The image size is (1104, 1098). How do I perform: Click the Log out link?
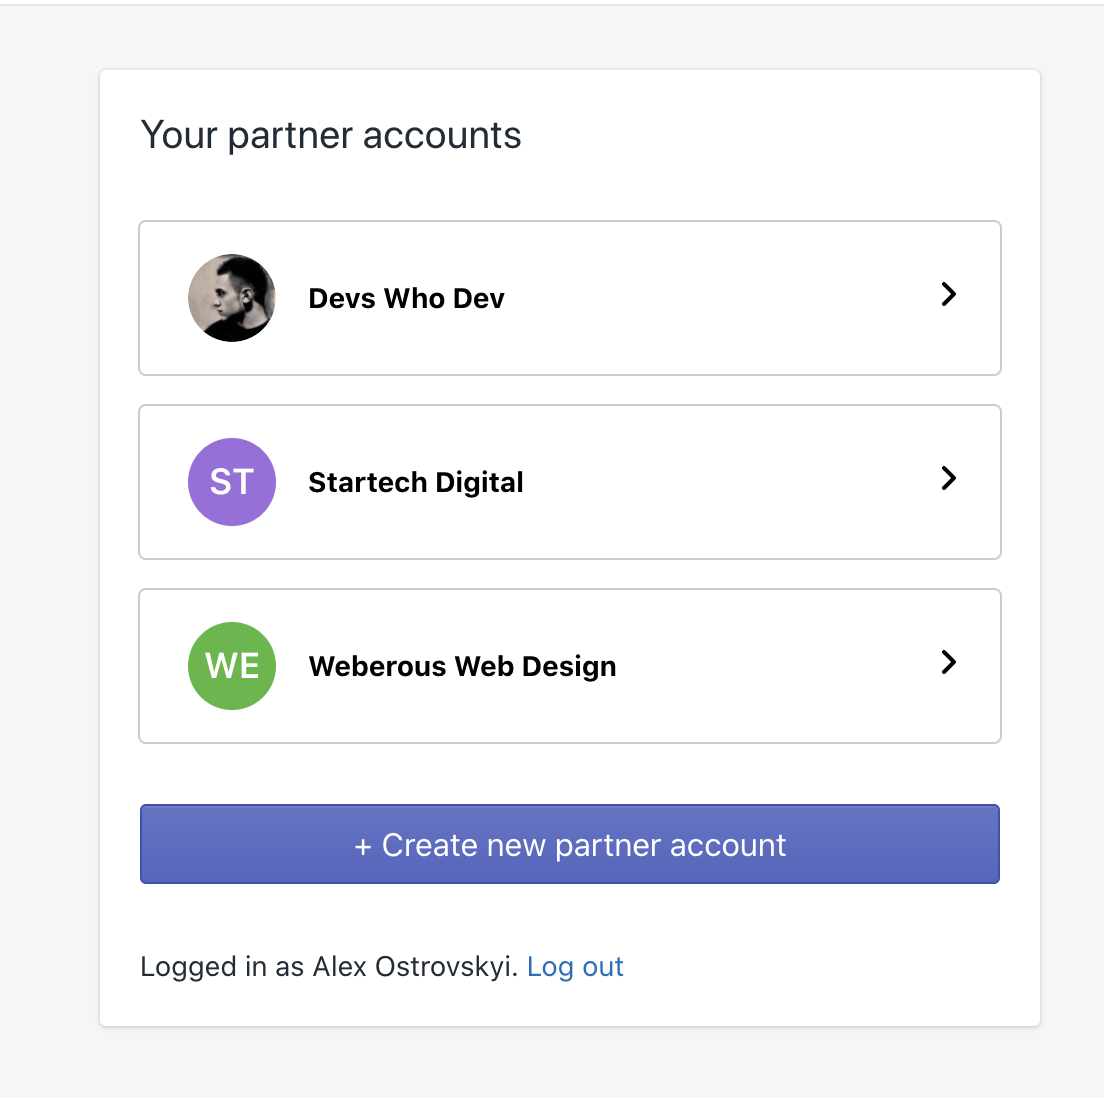(575, 966)
